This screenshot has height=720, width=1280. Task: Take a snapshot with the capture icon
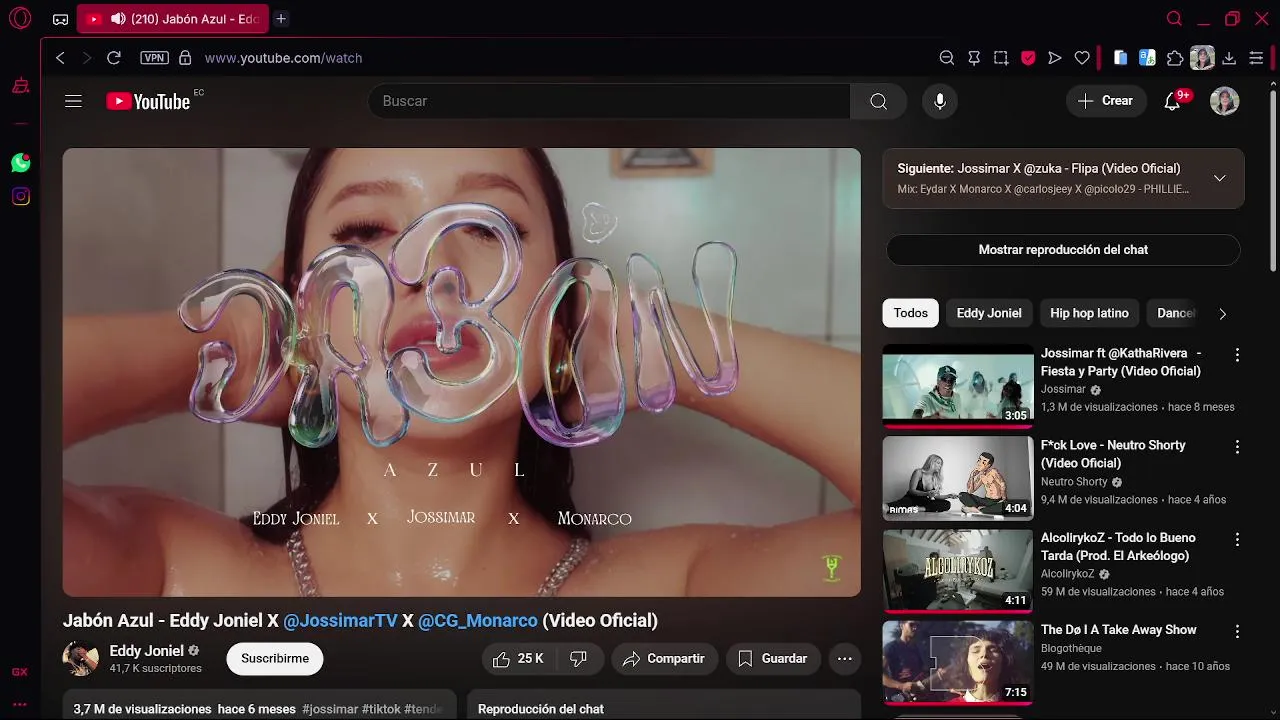click(x=1001, y=58)
